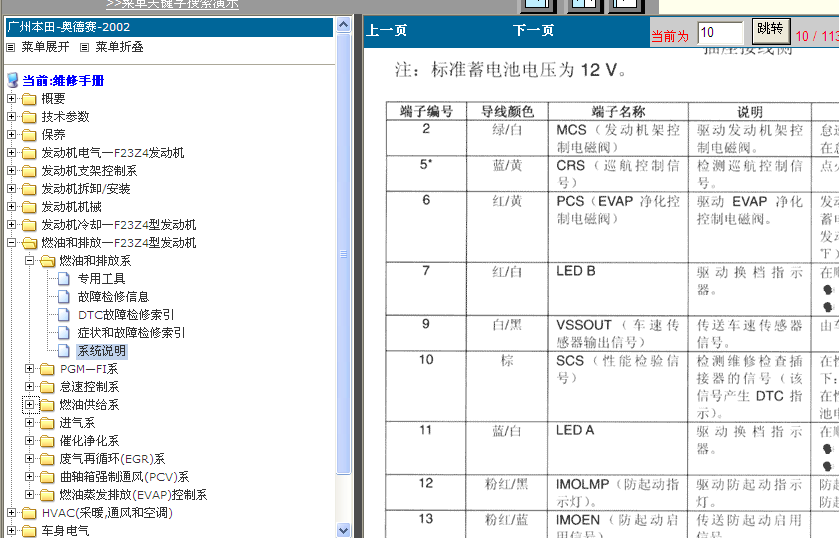Screen dimensions: 839x538
Task: Click the PGM—FI系 folder icon
Action: 48,369
